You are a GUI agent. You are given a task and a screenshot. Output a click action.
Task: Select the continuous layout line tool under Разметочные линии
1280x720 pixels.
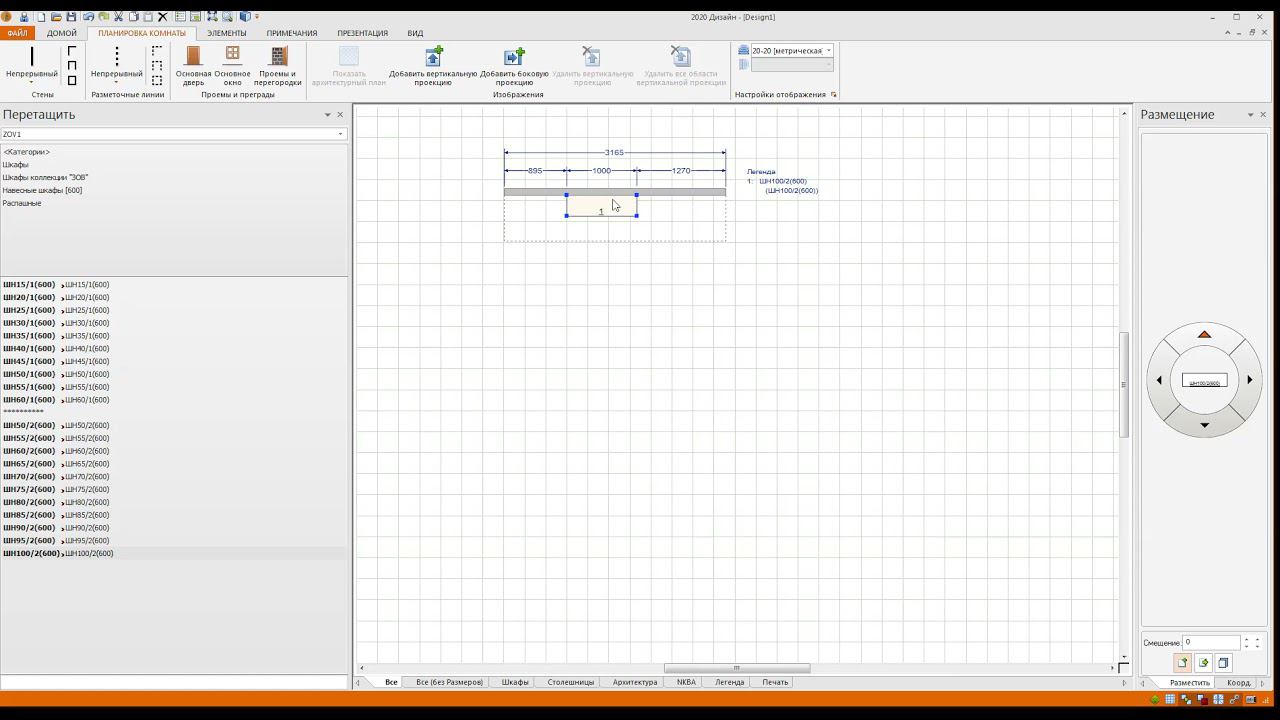(x=116, y=64)
